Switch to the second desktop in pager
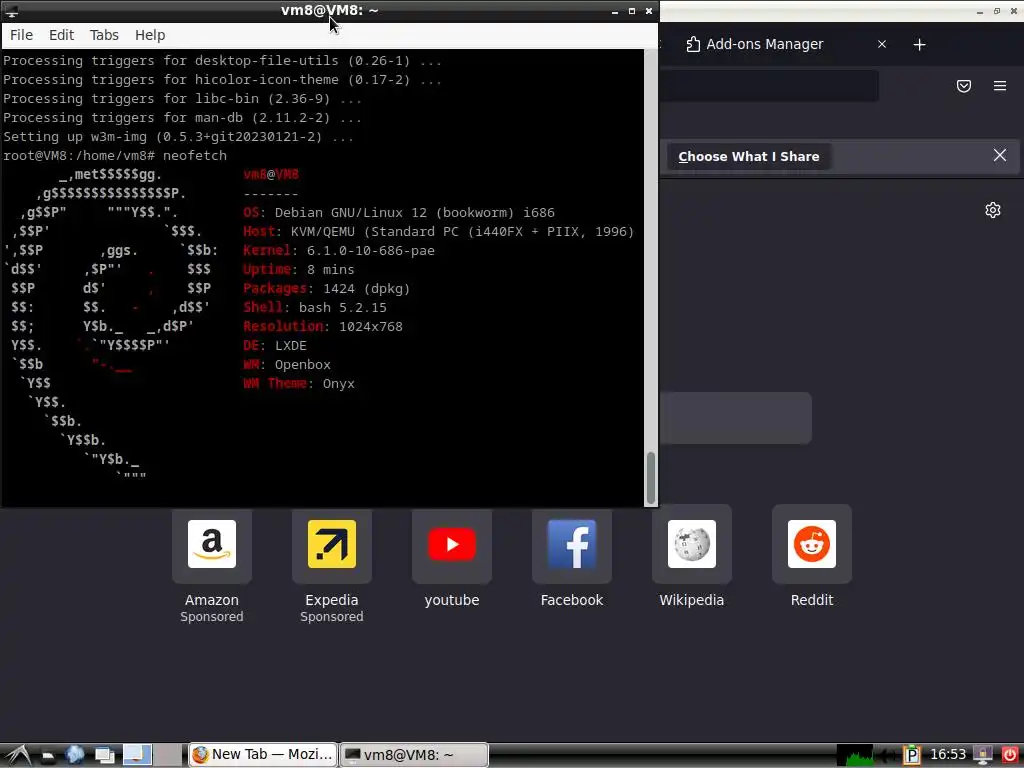This screenshot has width=1024, height=768. [x=168, y=755]
